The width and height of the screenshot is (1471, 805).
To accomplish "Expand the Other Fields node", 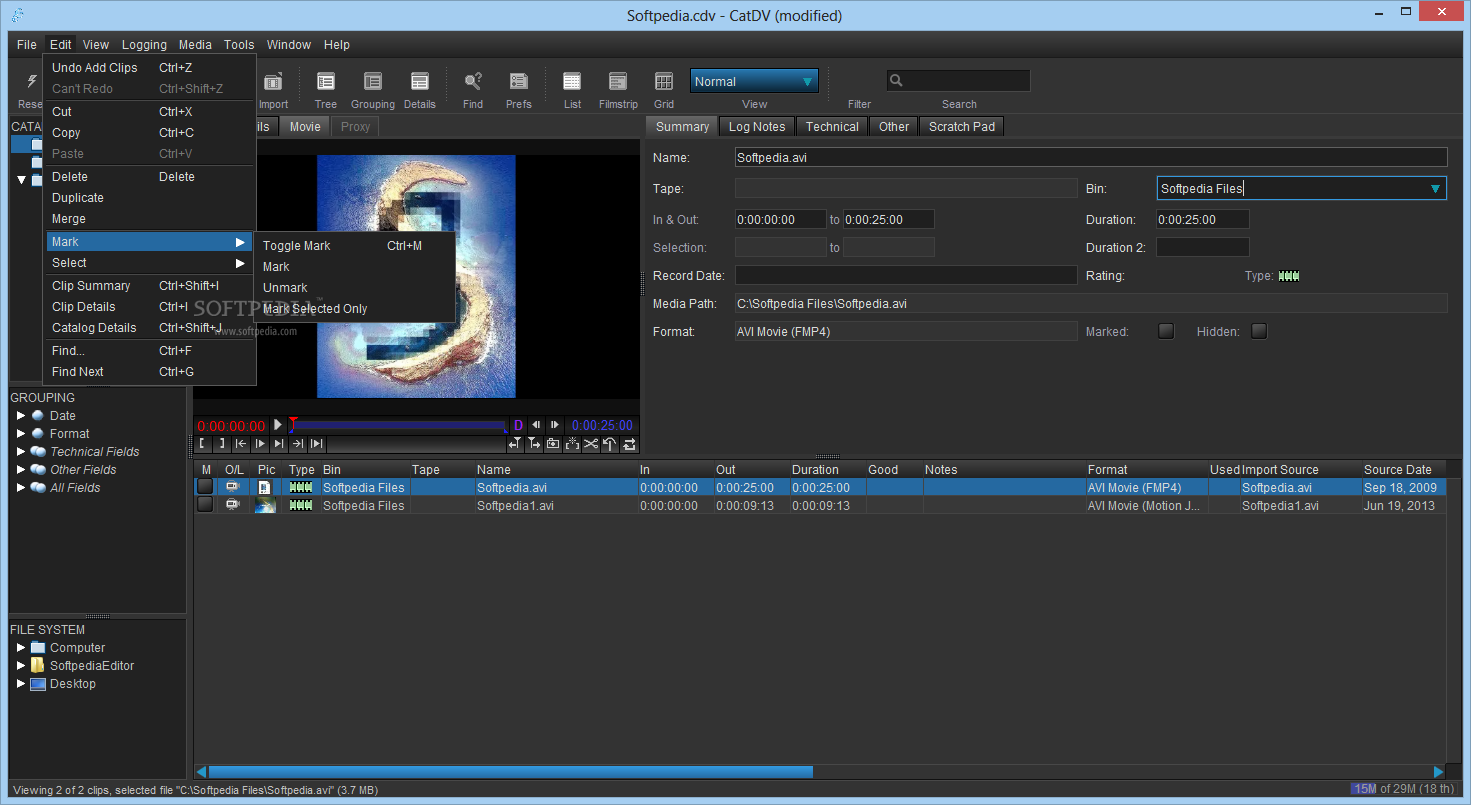I will 21,469.
